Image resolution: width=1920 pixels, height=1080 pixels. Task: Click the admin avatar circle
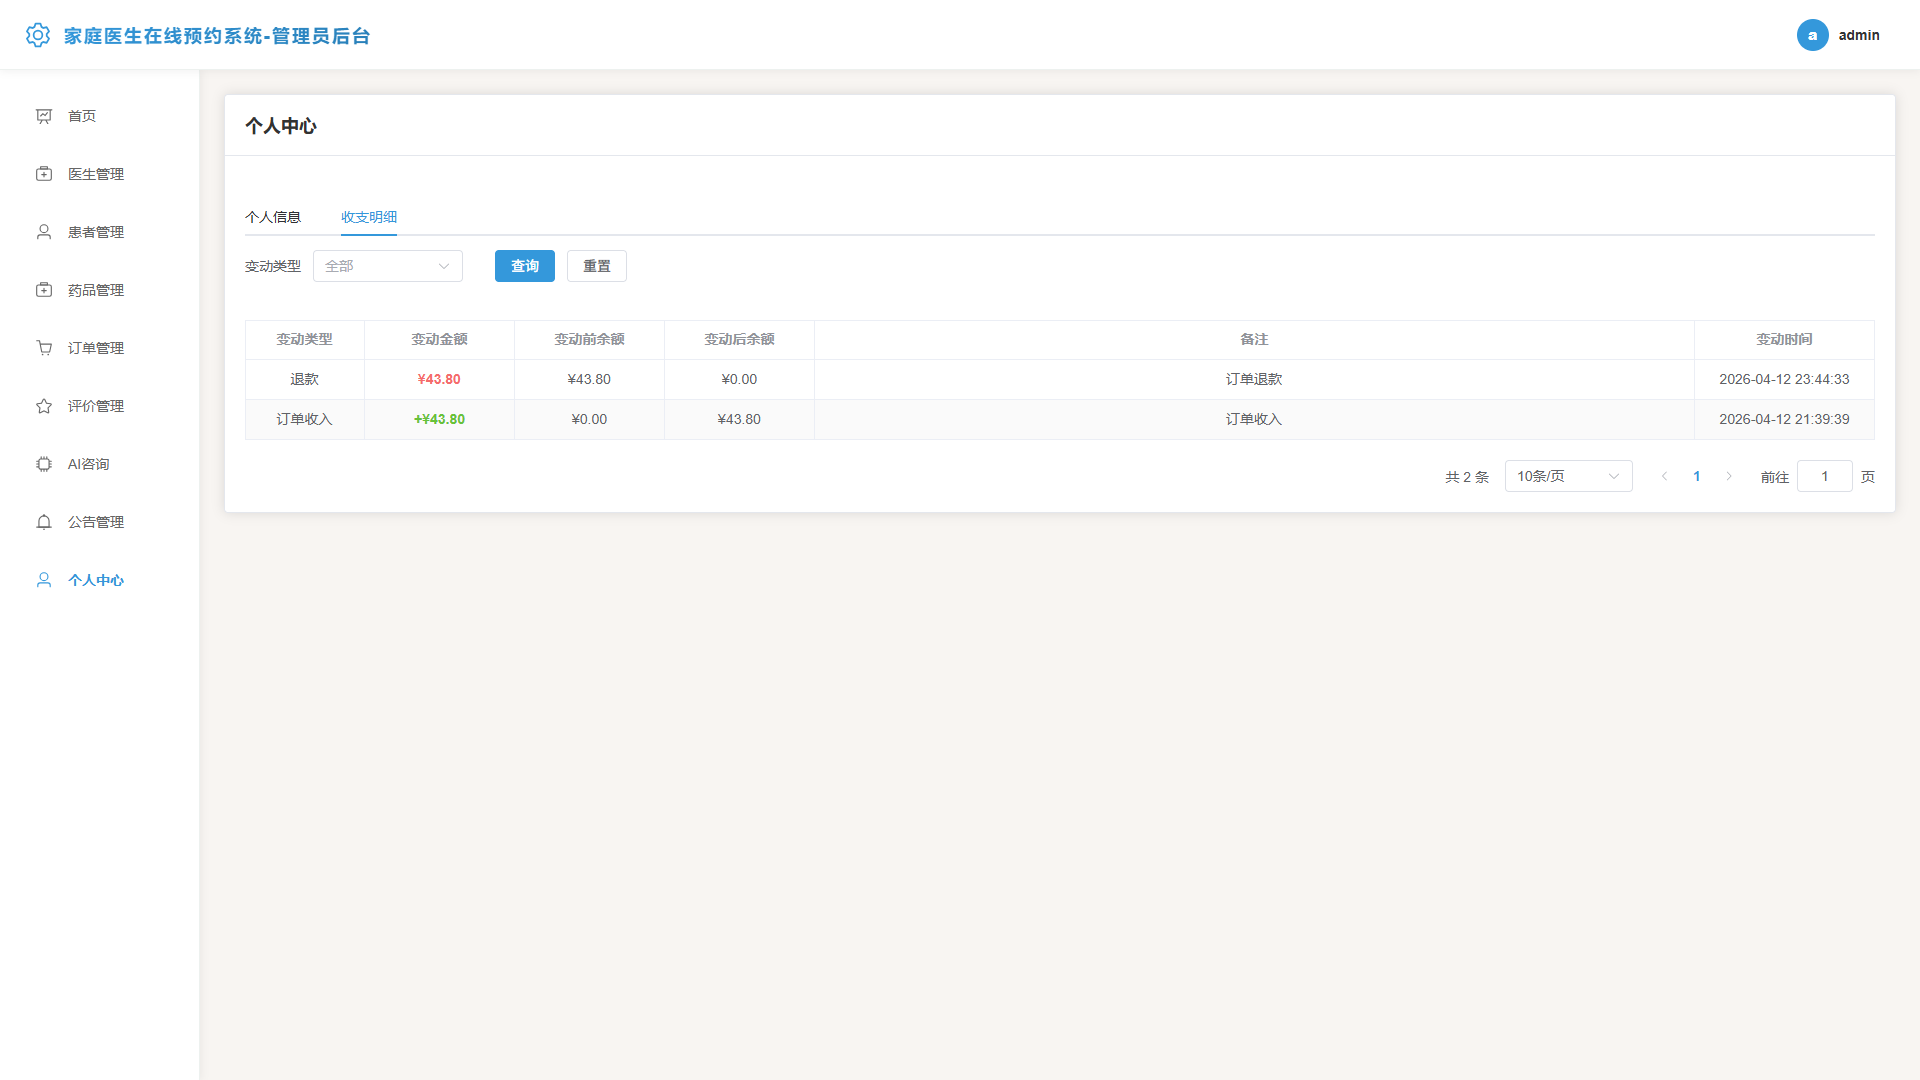pyautogui.click(x=1812, y=35)
